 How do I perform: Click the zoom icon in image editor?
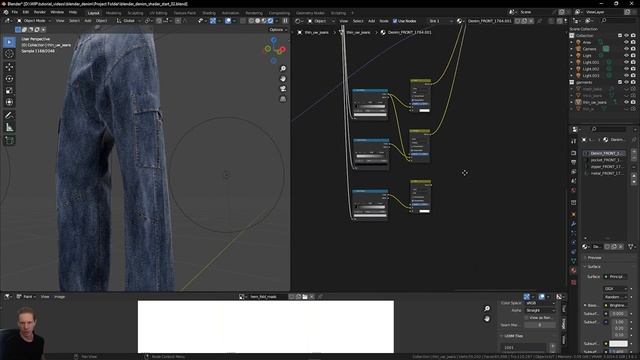tap(487, 309)
